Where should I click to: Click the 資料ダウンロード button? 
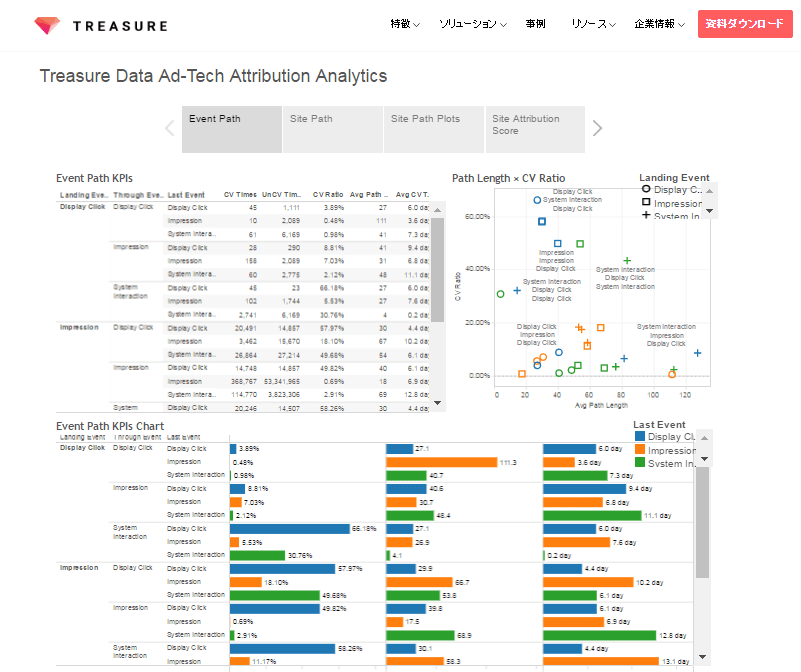click(745, 24)
